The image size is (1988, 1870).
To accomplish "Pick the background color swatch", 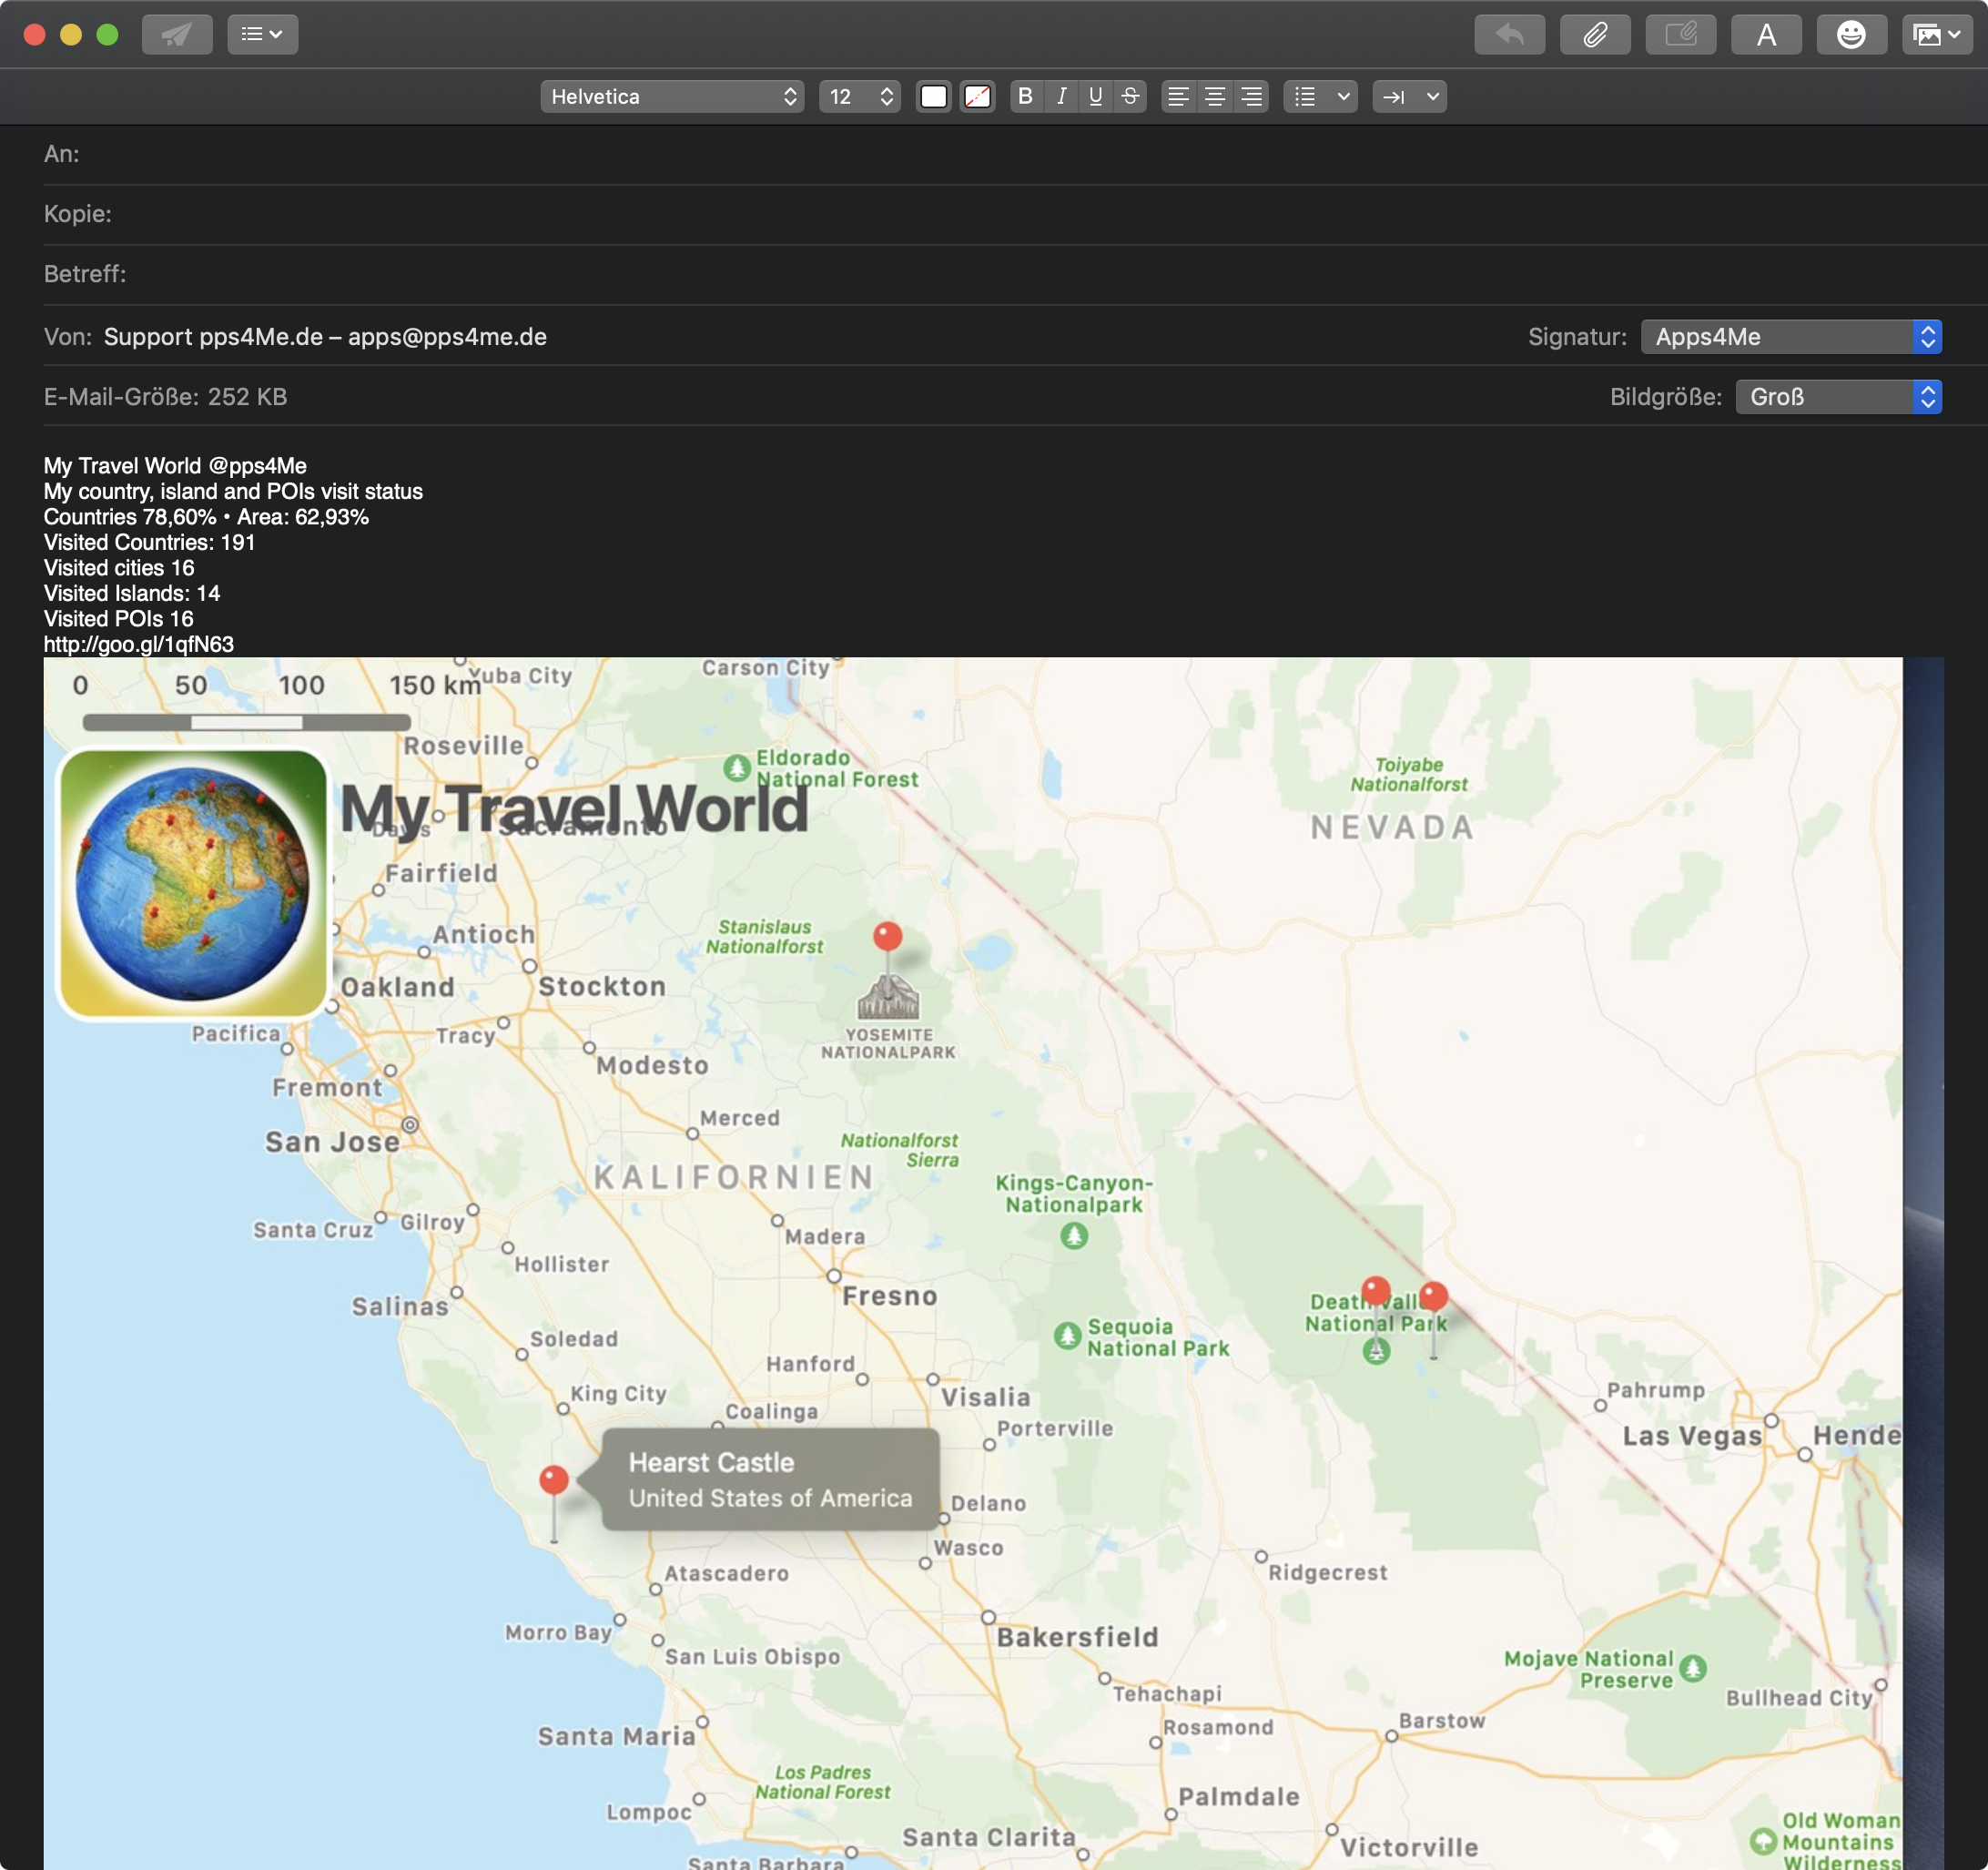I will [x=977, y=97].
